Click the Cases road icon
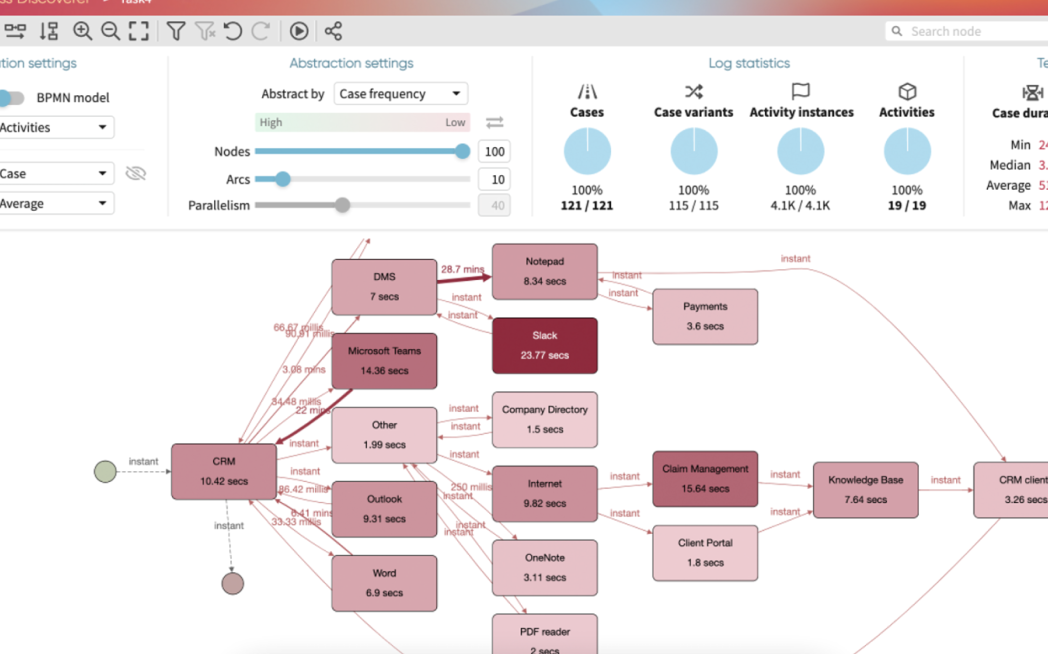Viewport: 1048px width, 654px height. (587, 92)
